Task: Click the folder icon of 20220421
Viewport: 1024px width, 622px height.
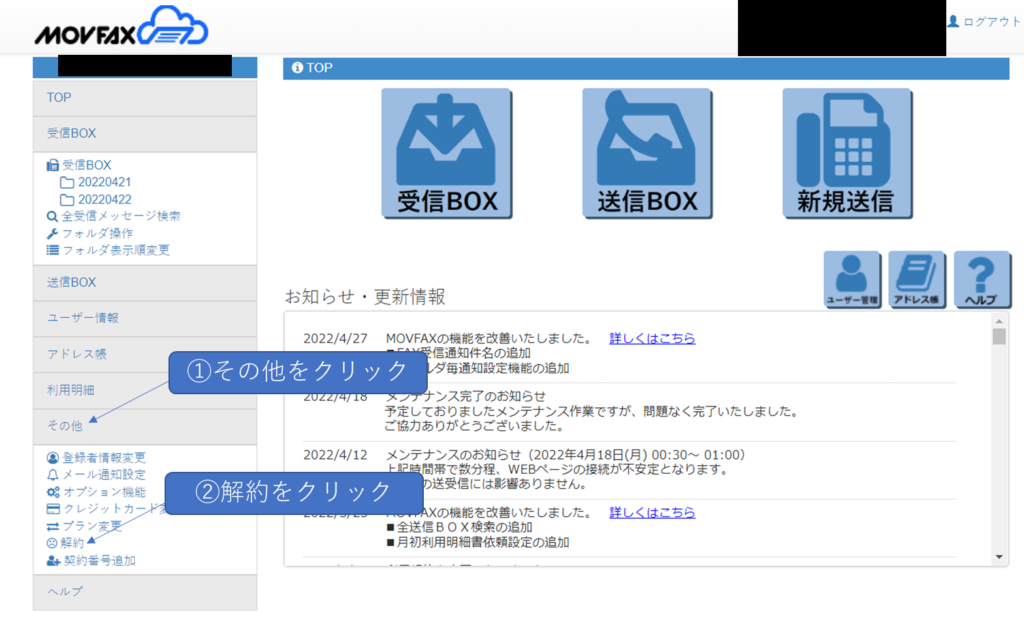Action: (x=67, y=182)
